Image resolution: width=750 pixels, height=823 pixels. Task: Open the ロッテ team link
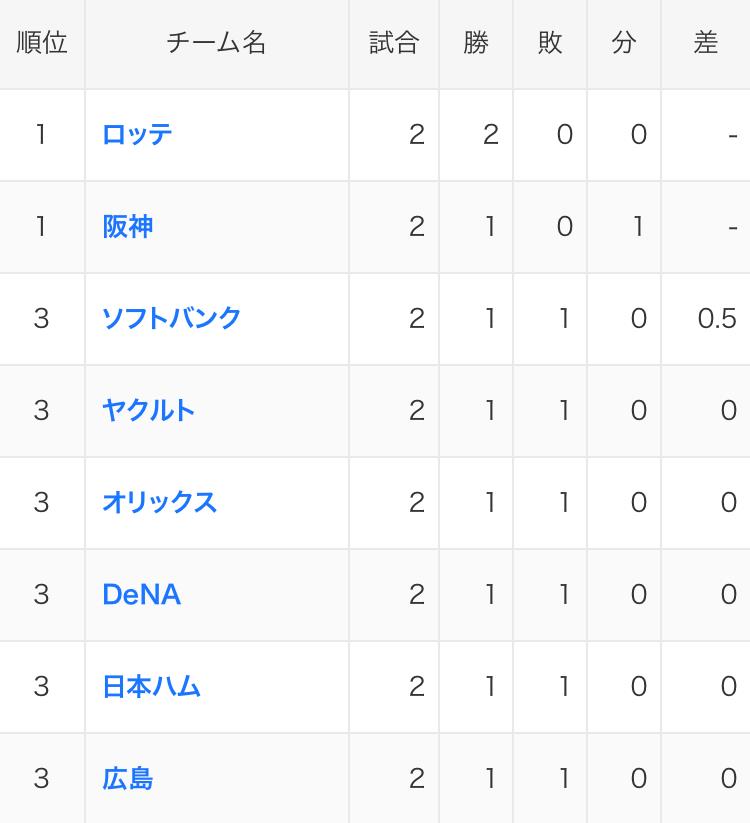point(137,134)
